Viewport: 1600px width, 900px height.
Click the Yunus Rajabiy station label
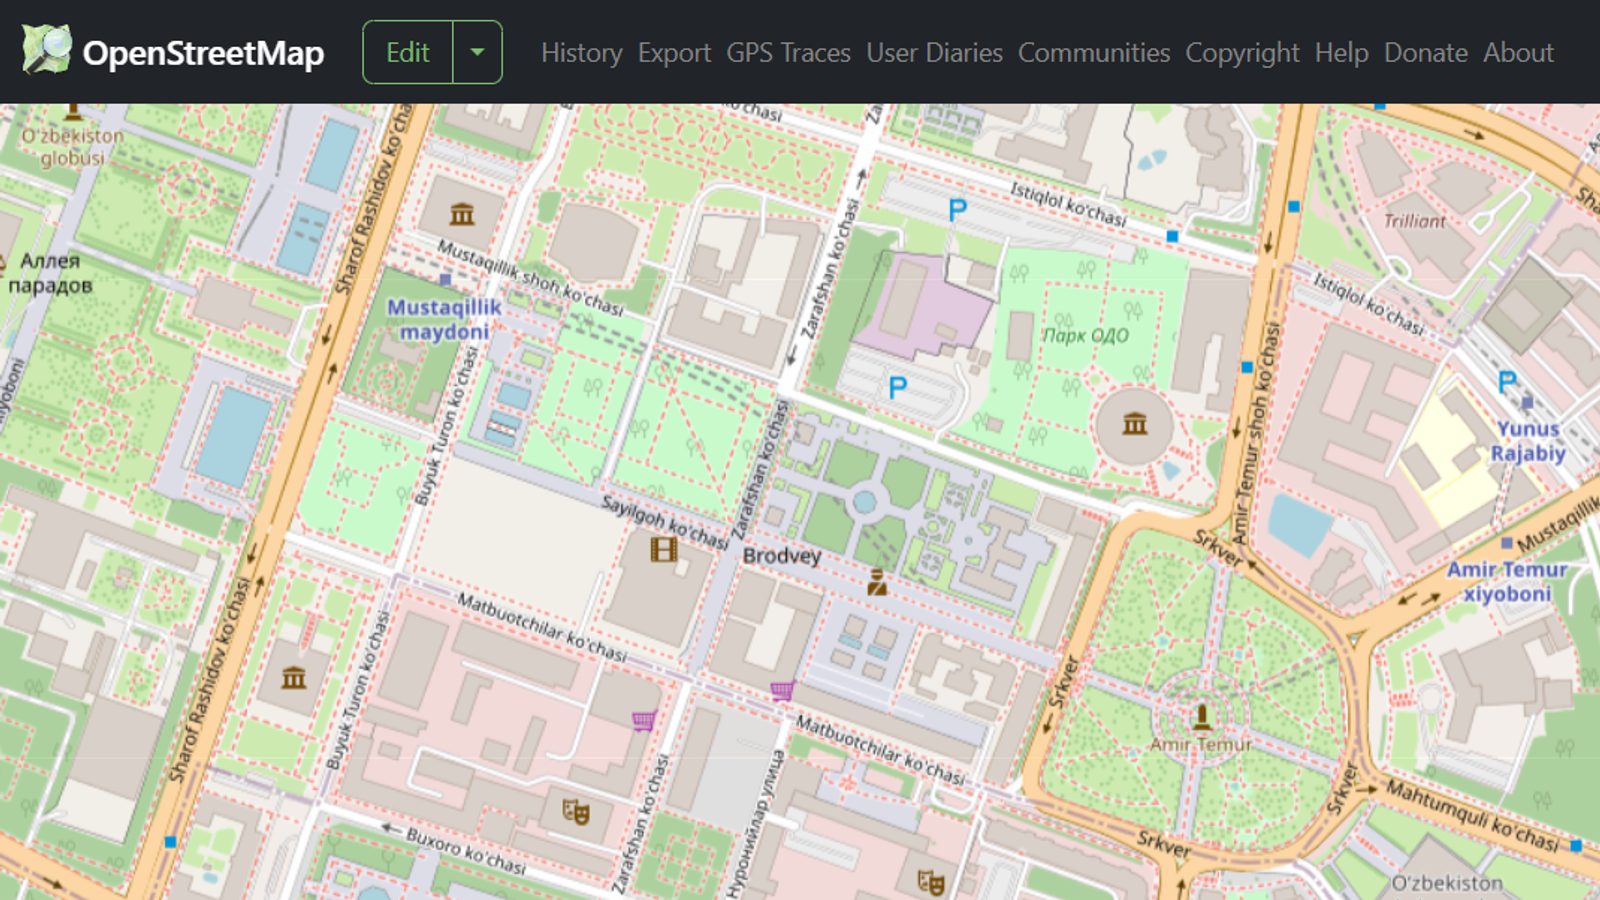[x=1528, y=441]
